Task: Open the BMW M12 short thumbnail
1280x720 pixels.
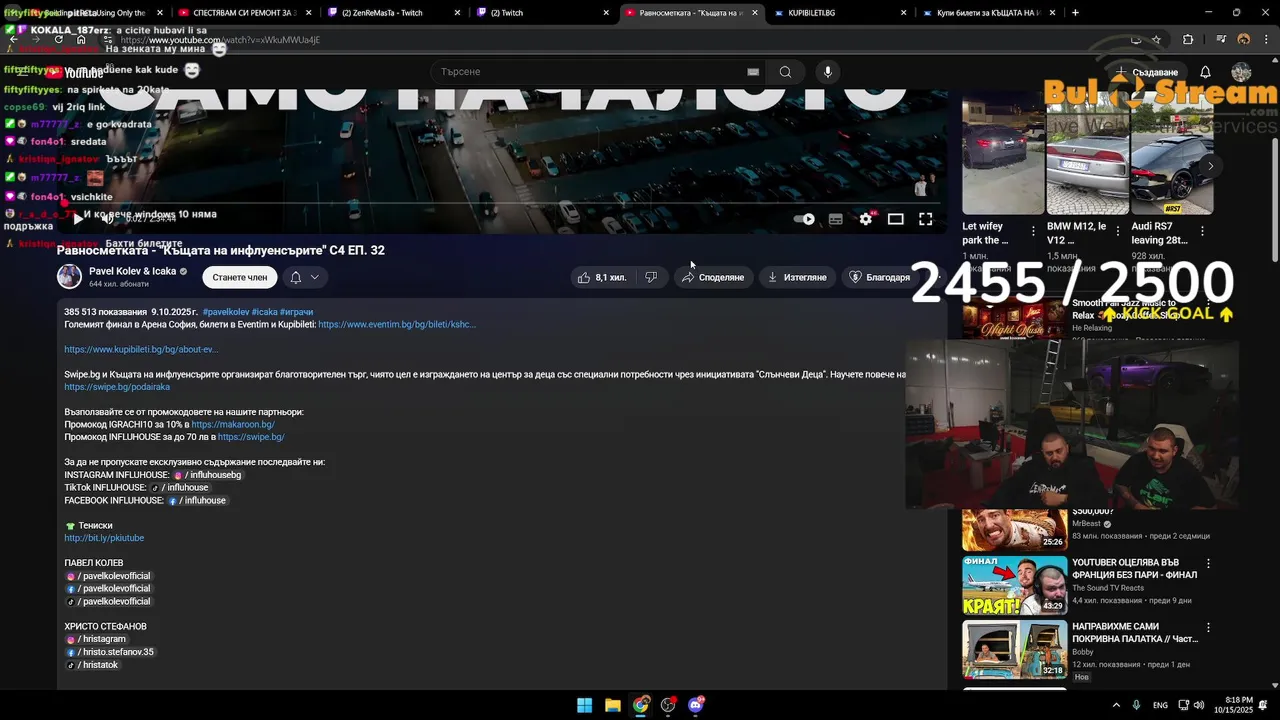Action: (1088, 153)
